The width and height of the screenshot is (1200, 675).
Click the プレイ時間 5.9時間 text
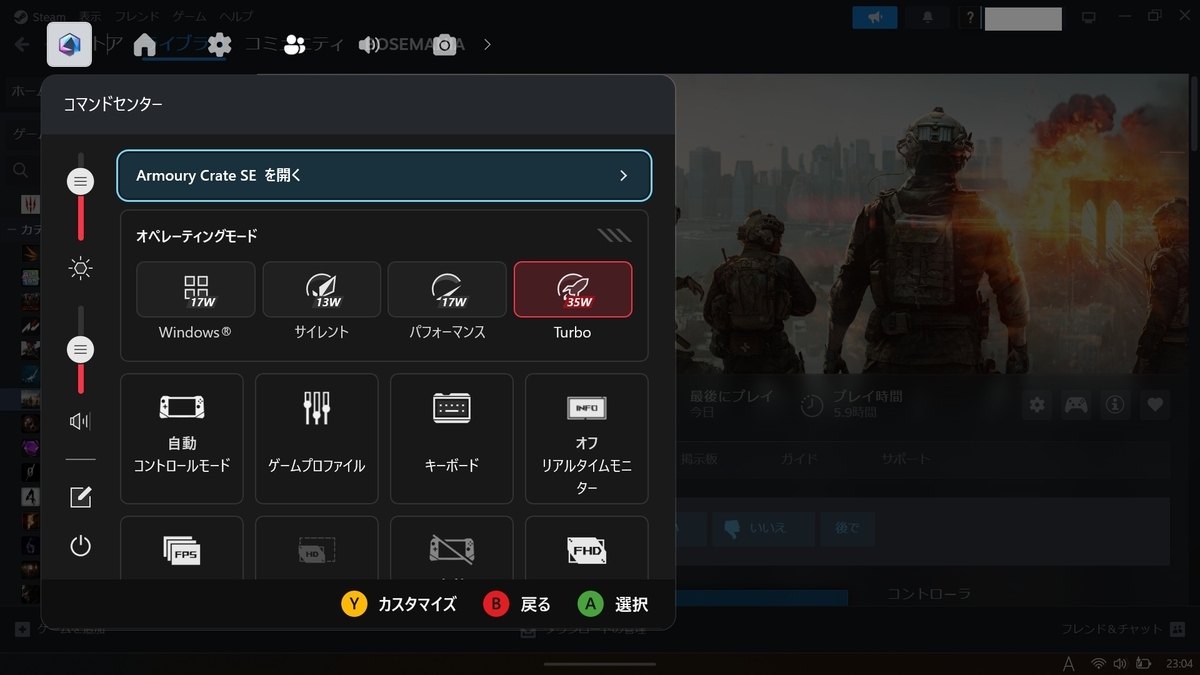coord(868,404)
